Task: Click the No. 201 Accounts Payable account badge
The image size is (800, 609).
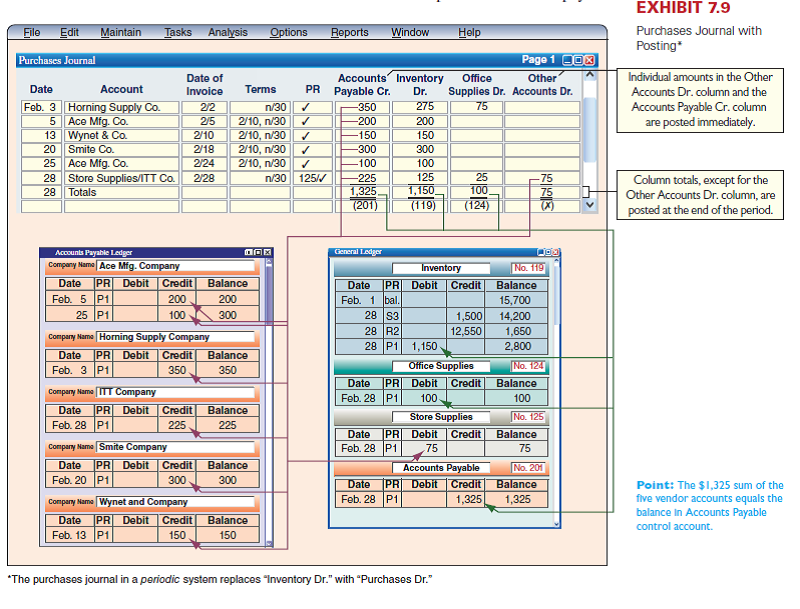Action: pyautogui.click(x=528, y=467)
